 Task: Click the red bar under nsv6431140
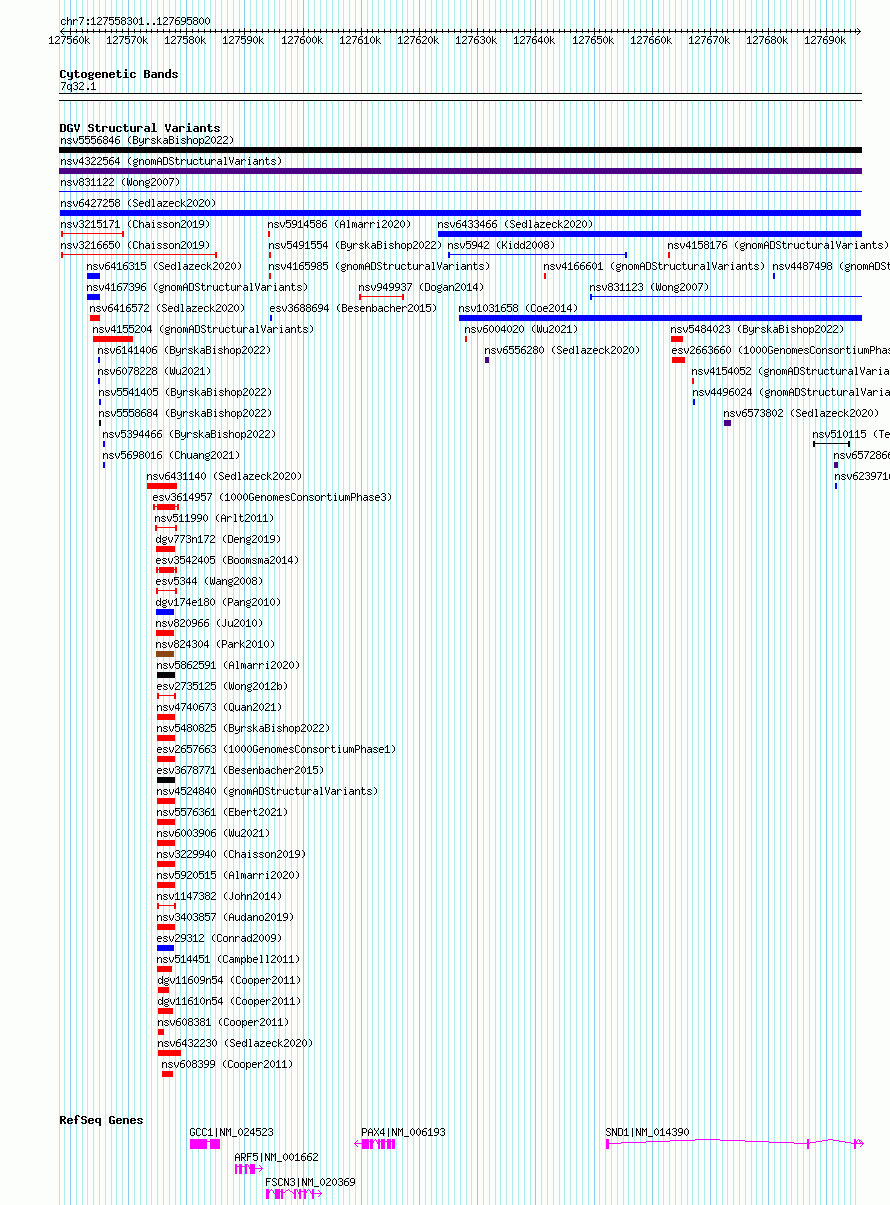162,486
